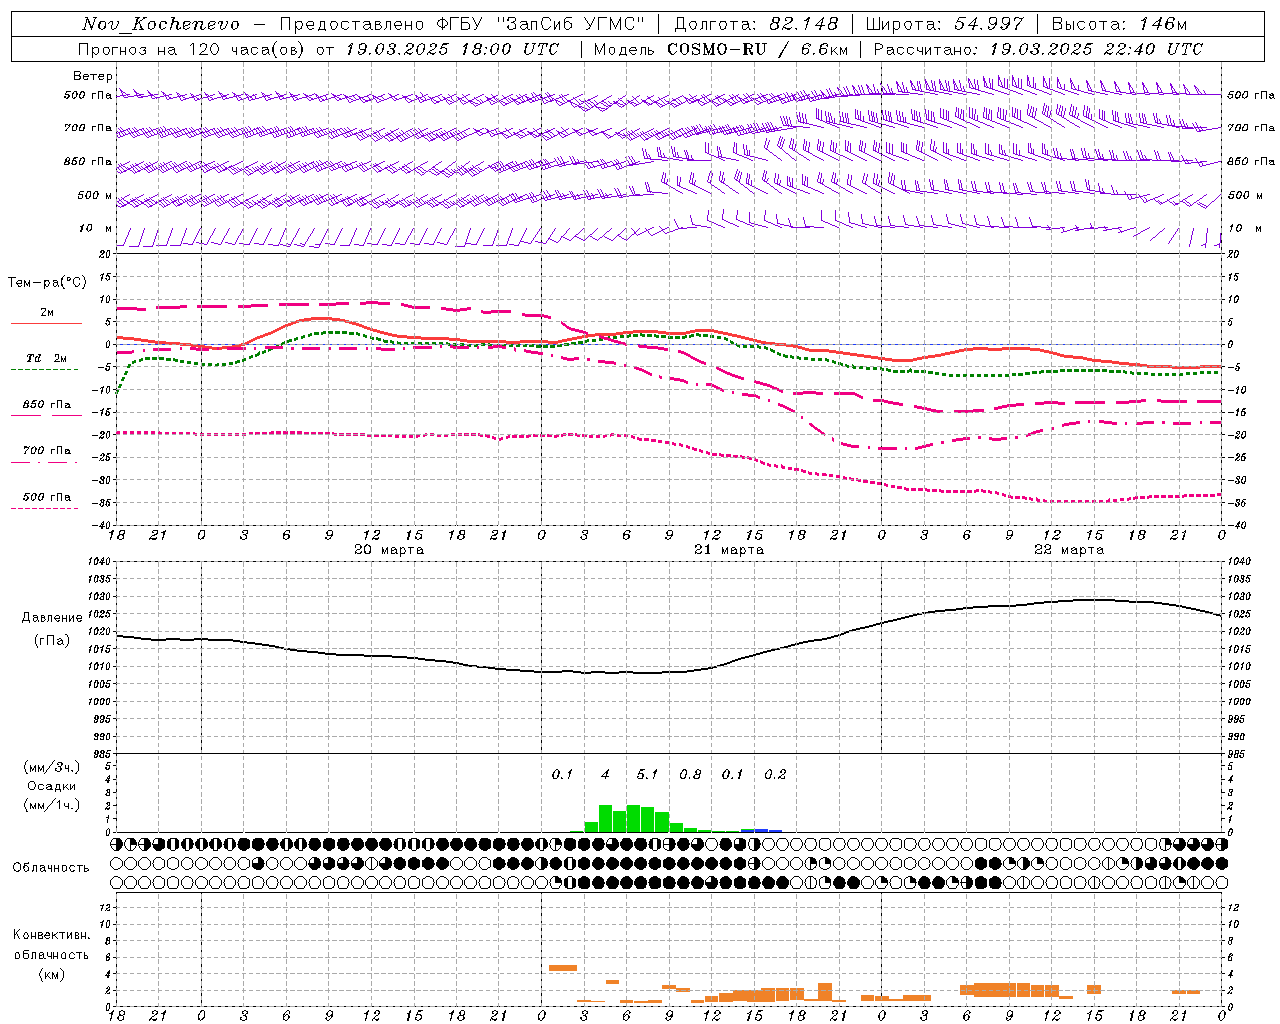Select the '2м' temperature legend entry
Image resolution: width=1280 pixels, height=1024 pixels.
click(x=47, y=313)
